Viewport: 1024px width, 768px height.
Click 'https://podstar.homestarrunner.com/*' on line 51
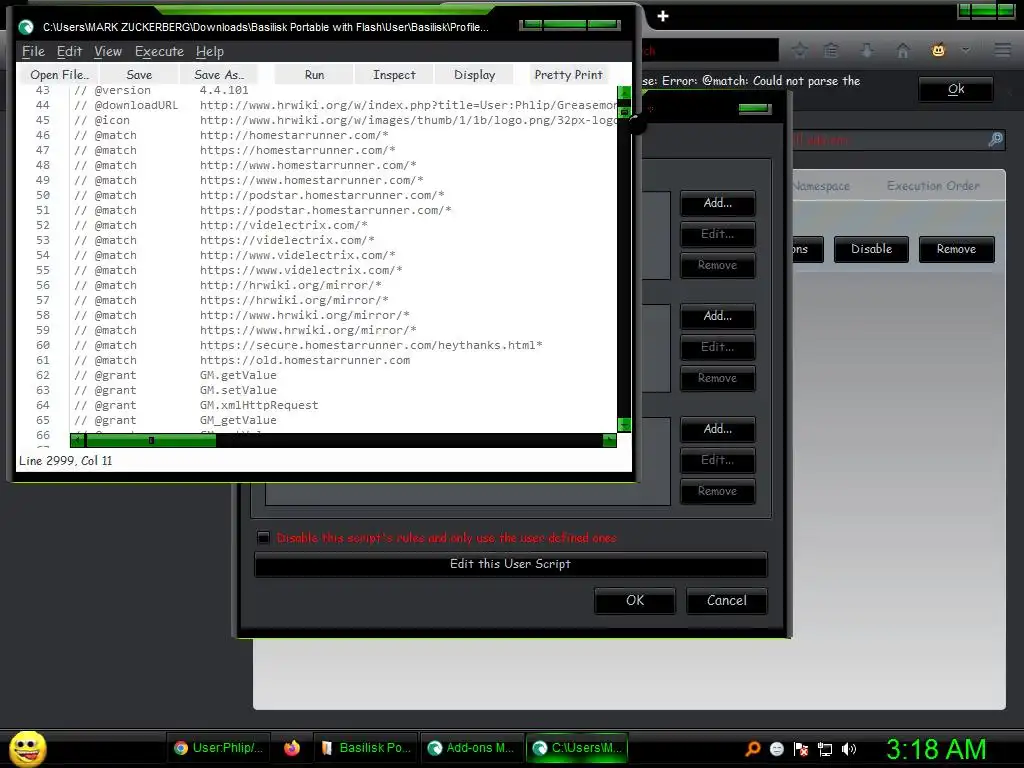tap(325, 210)
